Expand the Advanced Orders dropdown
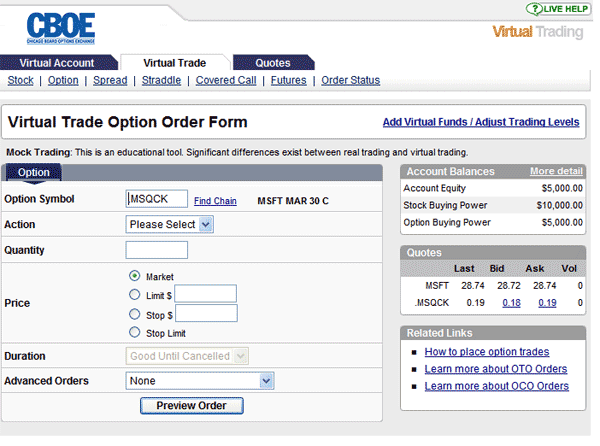This screenshot has width=600, height=446. [x=200, y=381]
